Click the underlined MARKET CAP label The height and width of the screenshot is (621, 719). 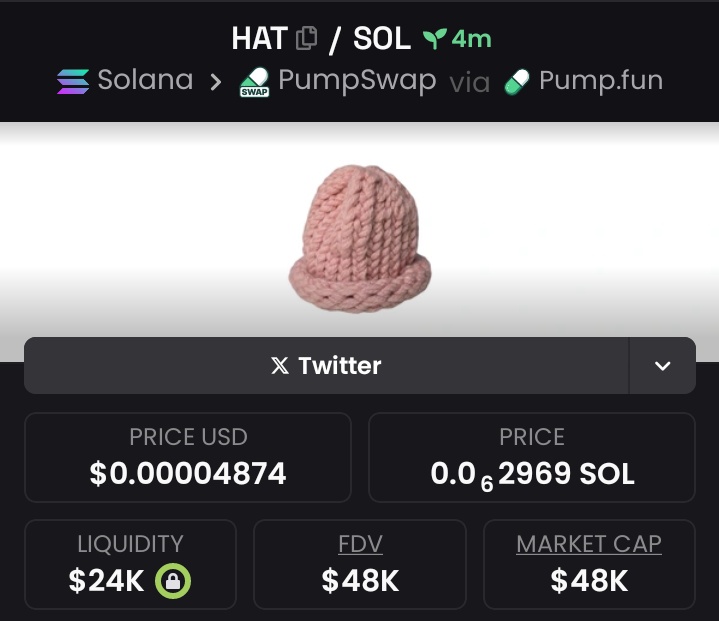[x=589, y=544]
